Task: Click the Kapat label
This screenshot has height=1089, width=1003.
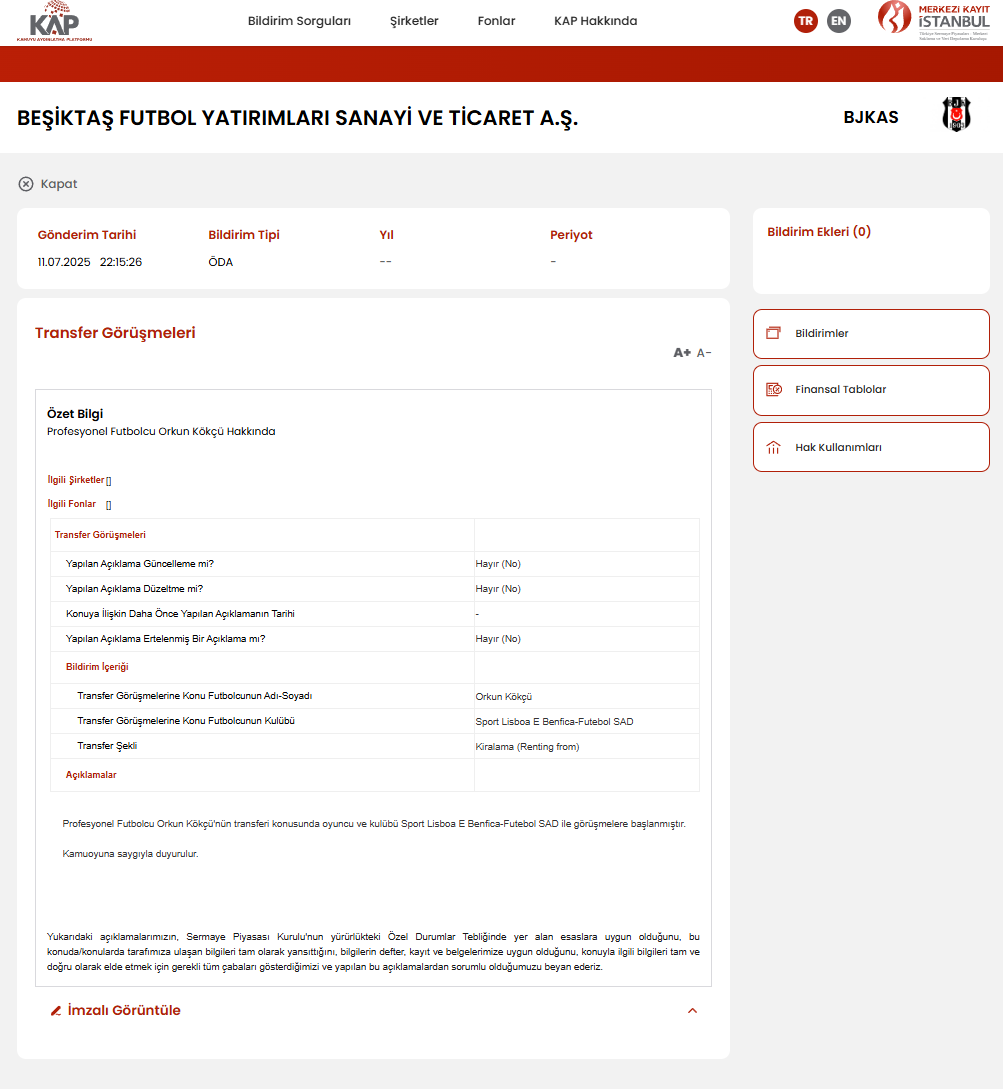Action: pos(59,184)
